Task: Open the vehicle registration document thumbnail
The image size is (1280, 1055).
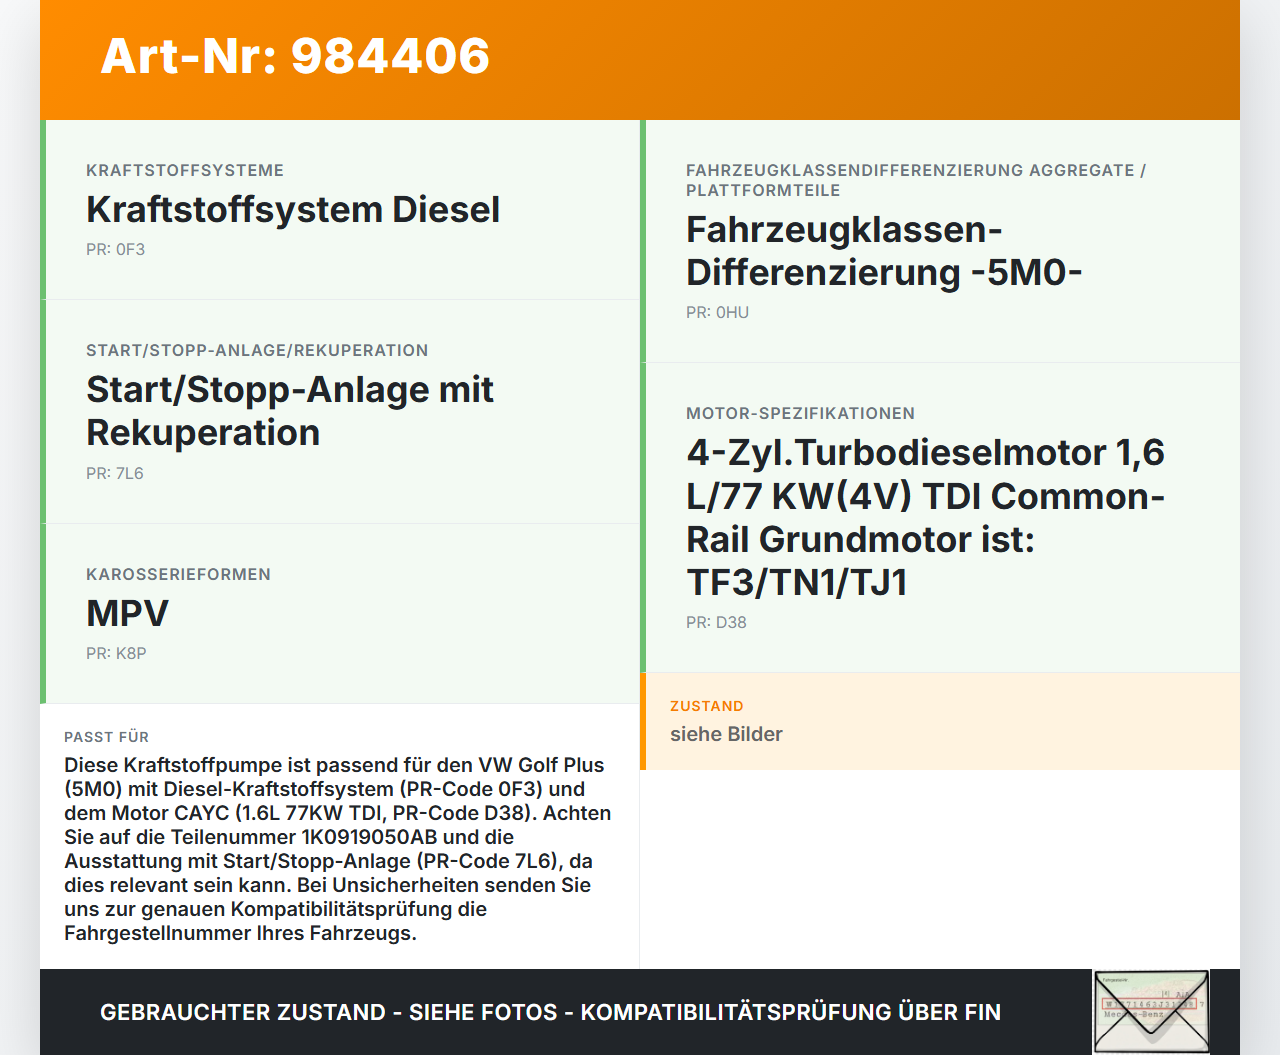Action: 1151,1012
